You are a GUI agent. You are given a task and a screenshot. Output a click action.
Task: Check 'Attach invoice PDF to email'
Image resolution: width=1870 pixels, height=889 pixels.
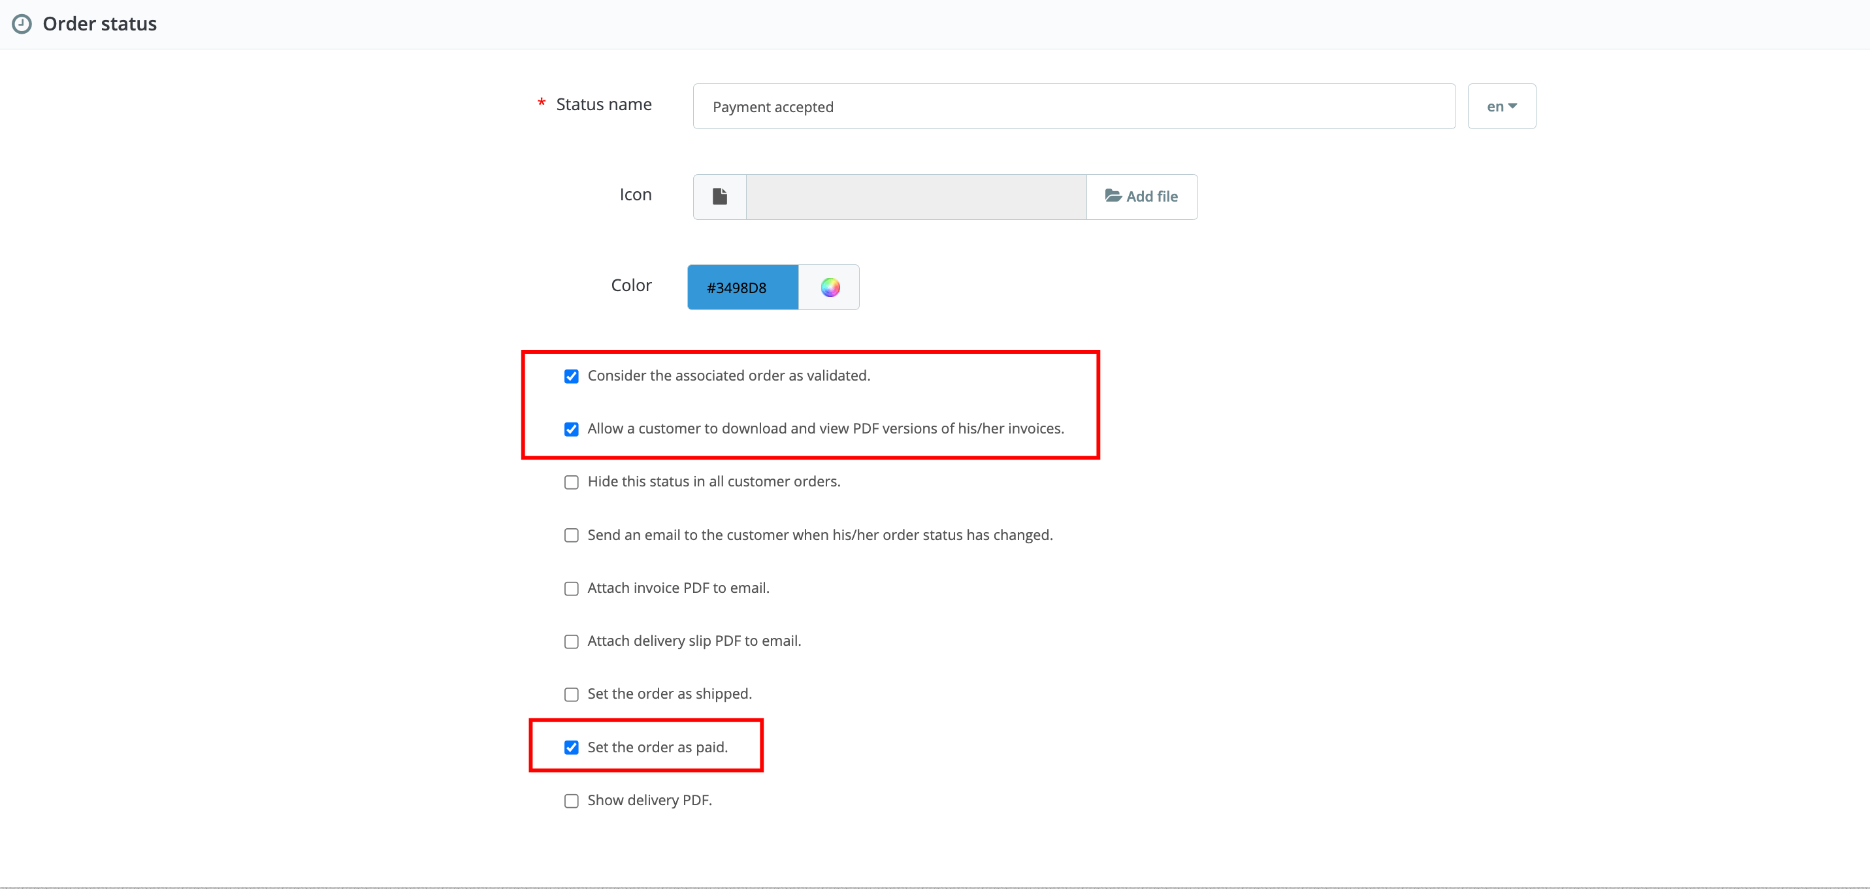[571, 588]
